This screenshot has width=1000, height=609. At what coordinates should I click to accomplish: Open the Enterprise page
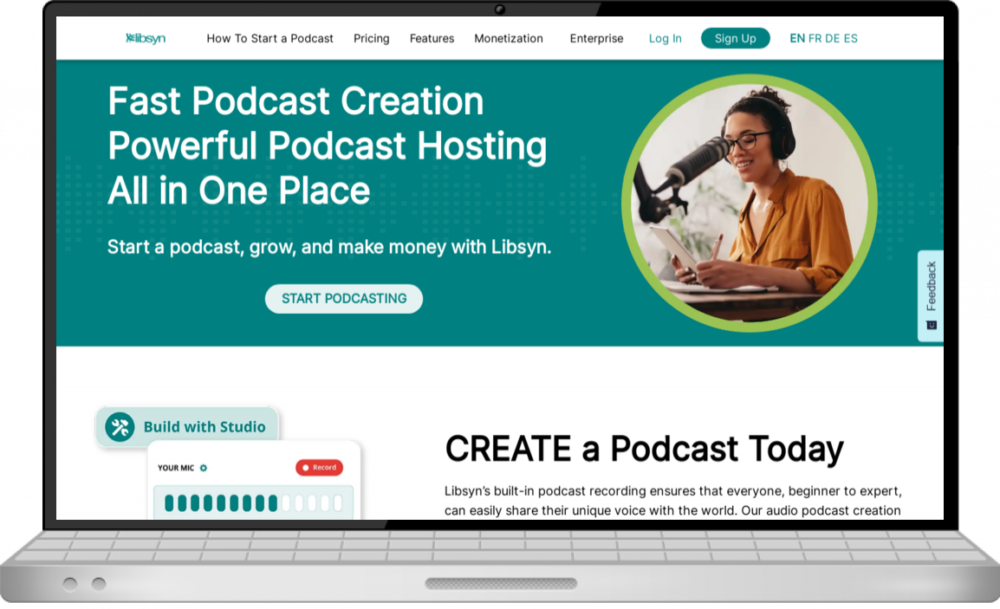(x=596, y=38)
